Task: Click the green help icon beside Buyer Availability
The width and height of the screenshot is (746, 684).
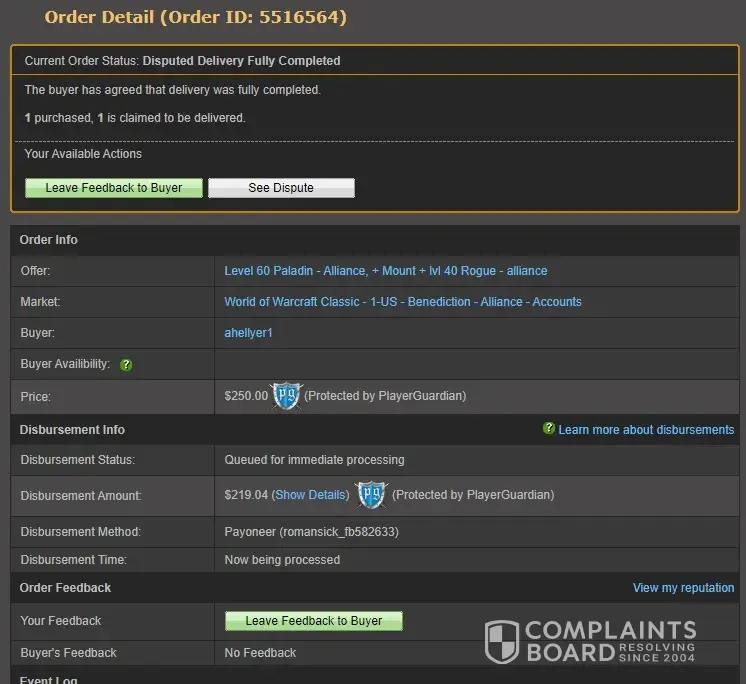Action: coord(126,365)
